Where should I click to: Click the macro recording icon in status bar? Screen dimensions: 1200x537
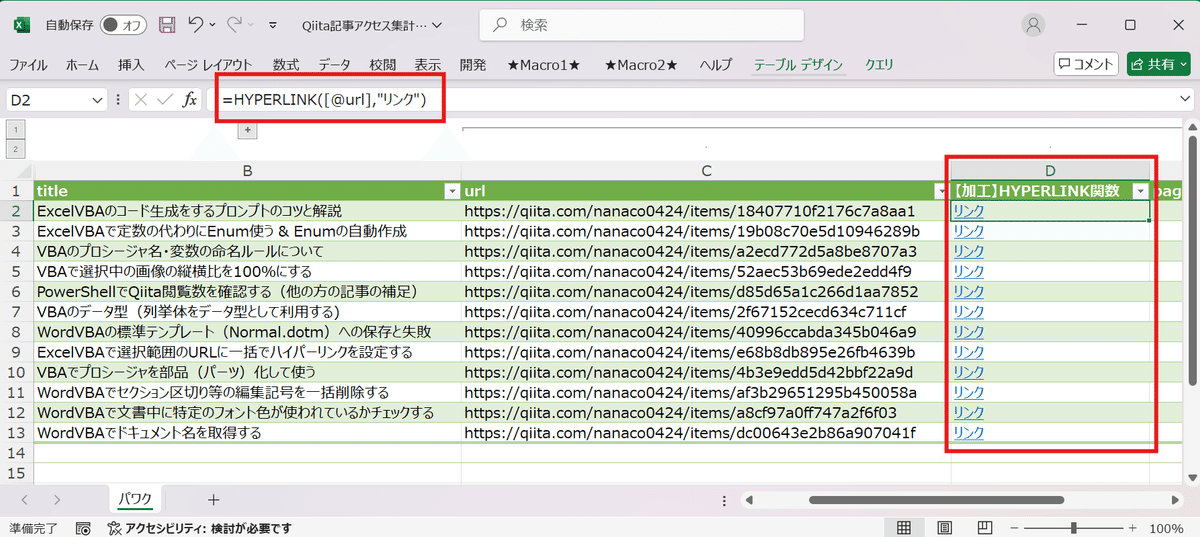click(84, 528)
